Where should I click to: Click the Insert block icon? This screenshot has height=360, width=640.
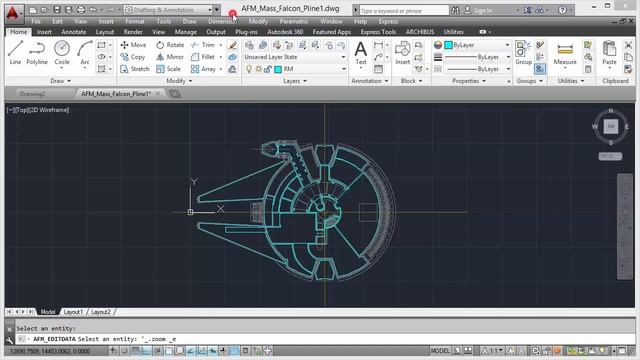(x=402, y=52)
